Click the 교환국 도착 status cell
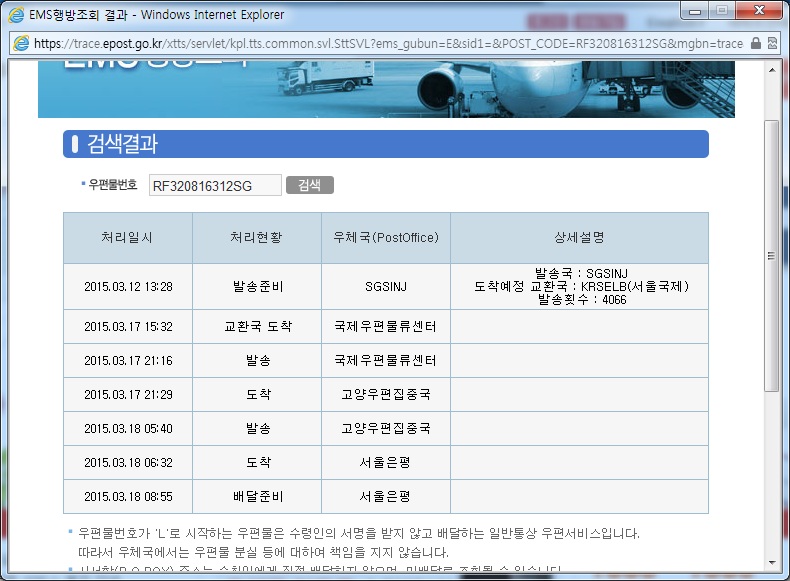The width and height of the screenshot is (790, 581). pos(257,327)
